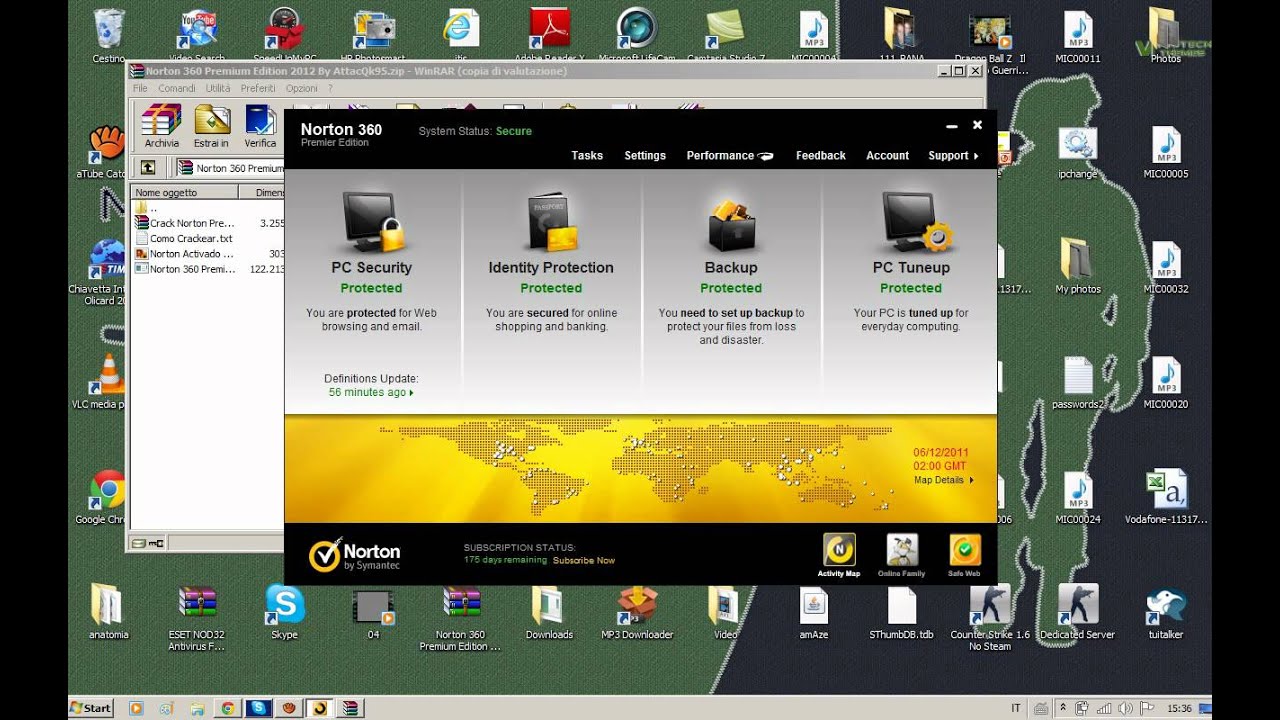Open PC Security monitor with lock icon
Image resolution: width=1280 pixels, height=720 pixels.
[x=372, y=221]
